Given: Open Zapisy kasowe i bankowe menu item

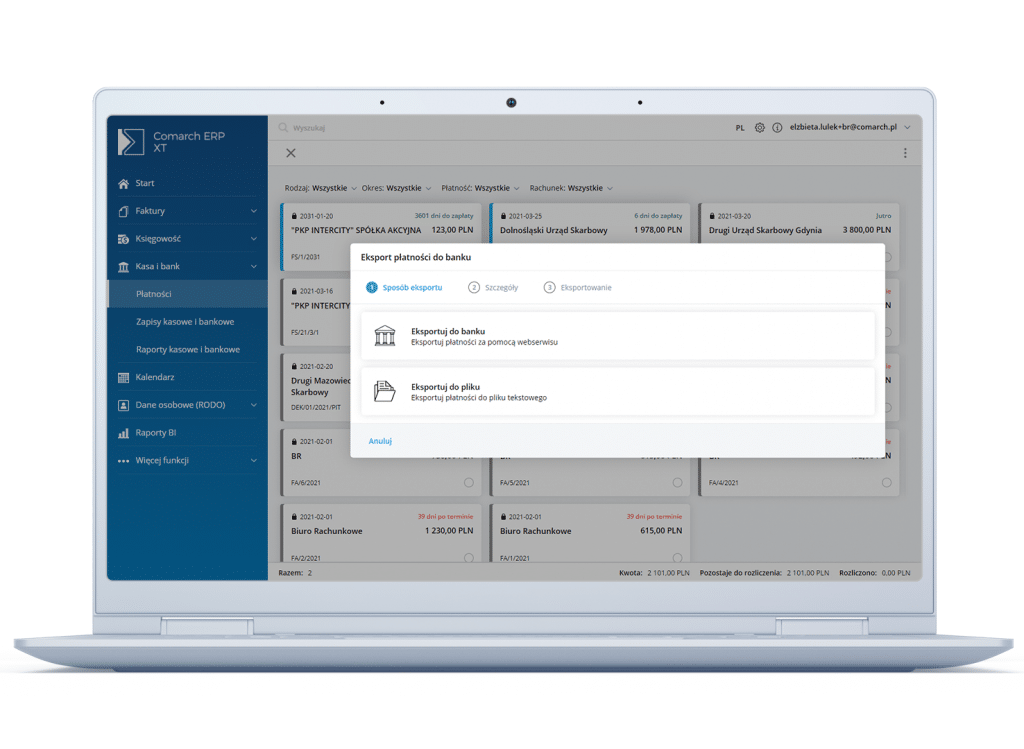Looking at the screenshot, I should tap(185, 322).
